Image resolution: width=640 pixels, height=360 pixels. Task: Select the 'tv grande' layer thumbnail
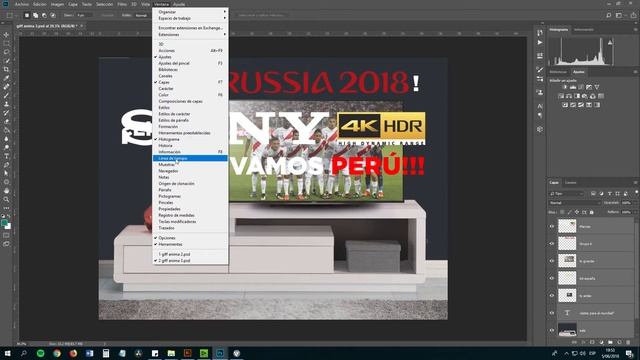tap(567, 261)
